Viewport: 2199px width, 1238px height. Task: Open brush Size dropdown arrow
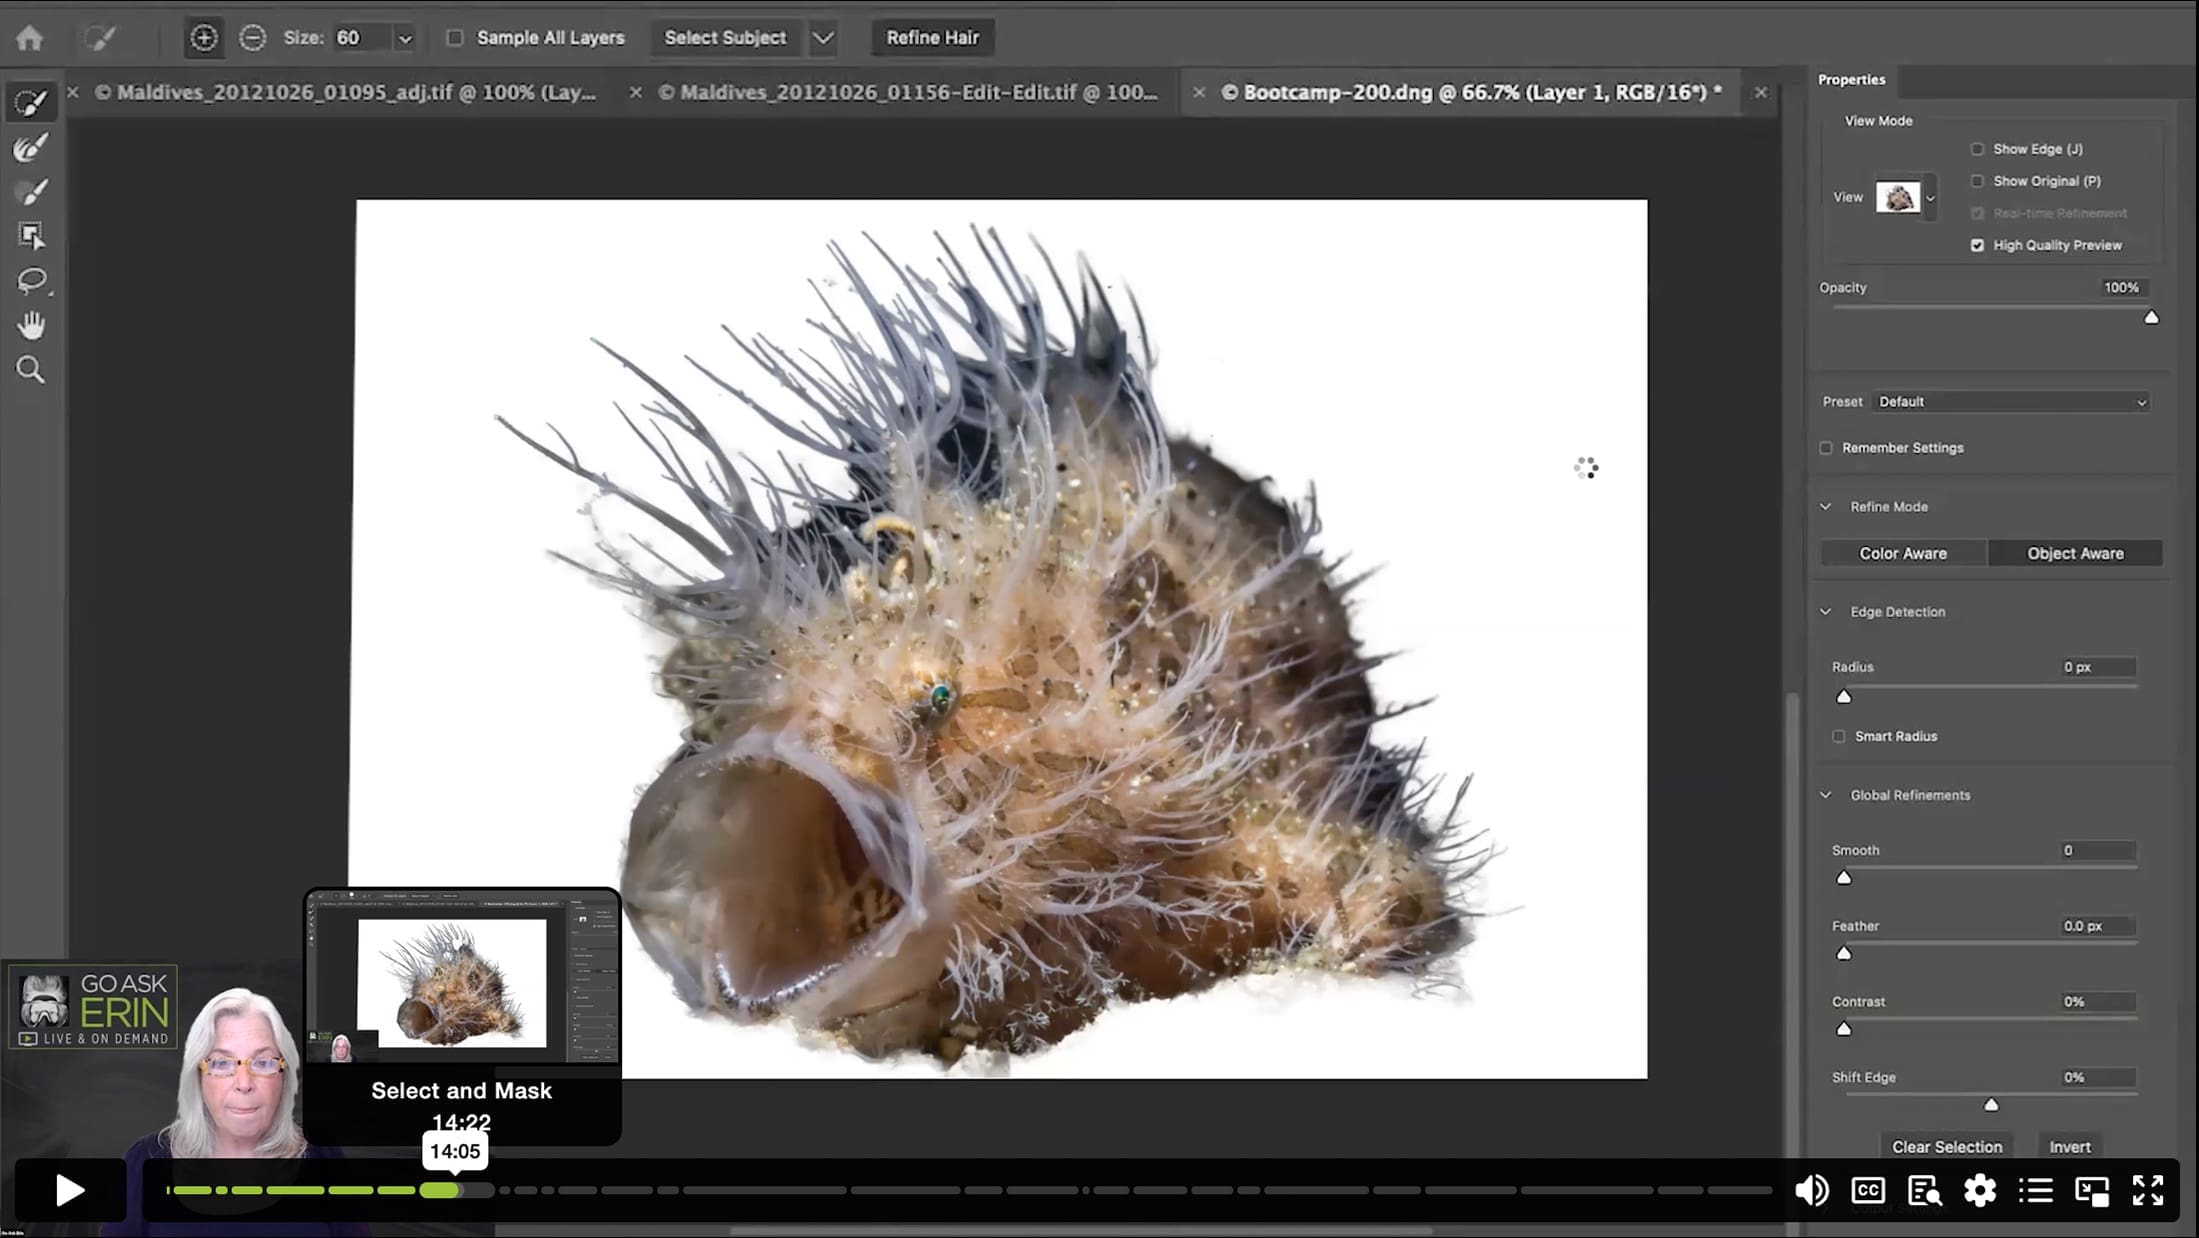pos(405,39)
